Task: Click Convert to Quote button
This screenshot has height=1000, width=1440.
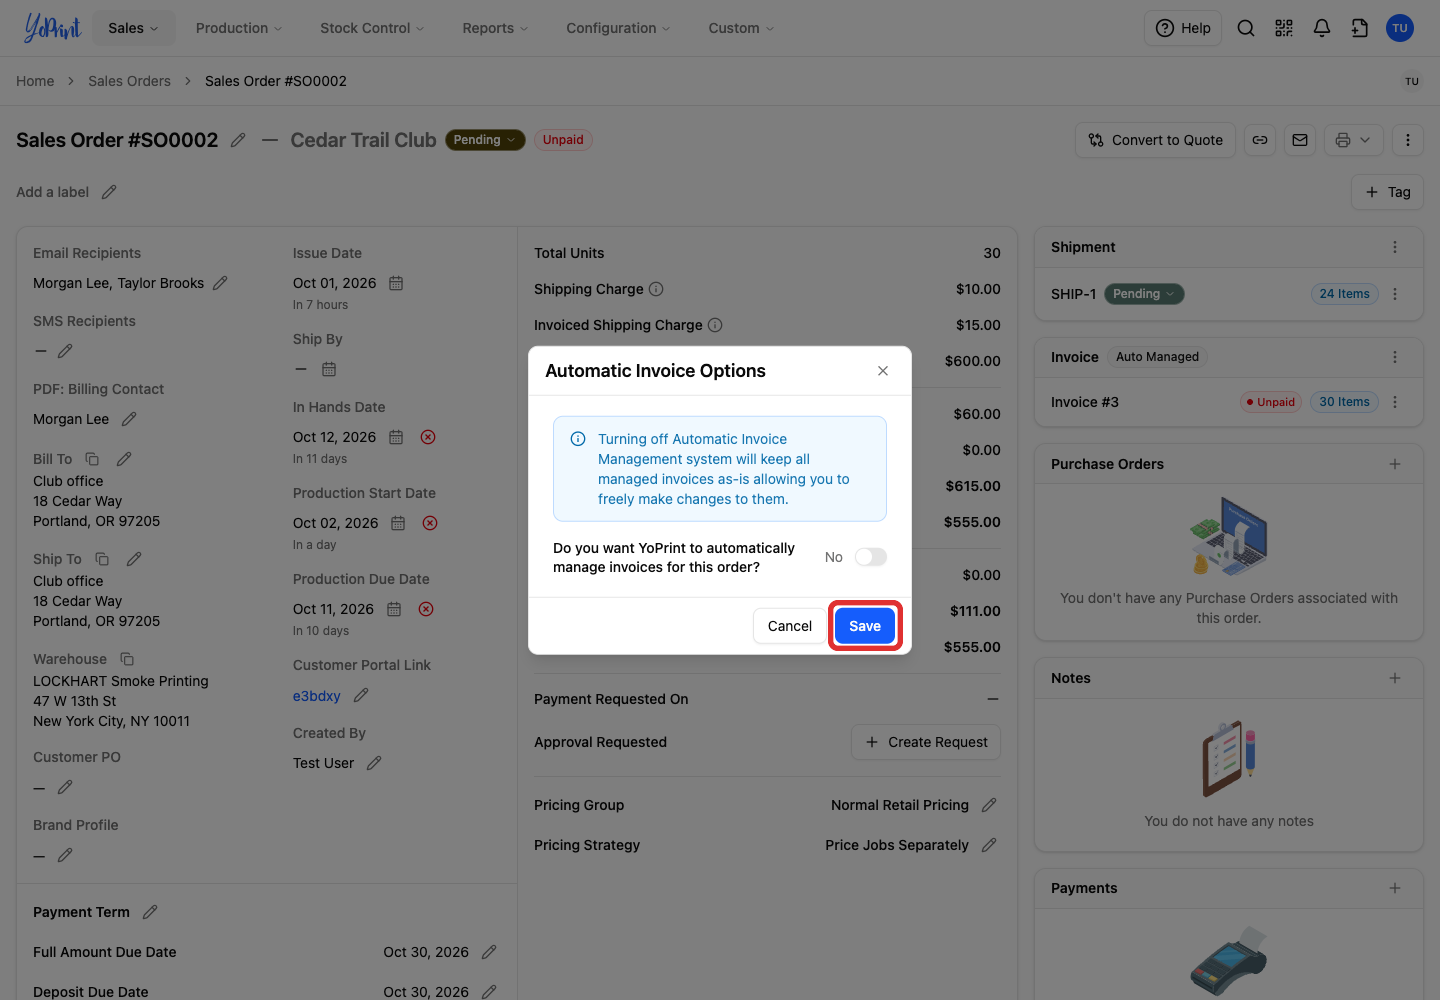Action: tap(1156, 140)
